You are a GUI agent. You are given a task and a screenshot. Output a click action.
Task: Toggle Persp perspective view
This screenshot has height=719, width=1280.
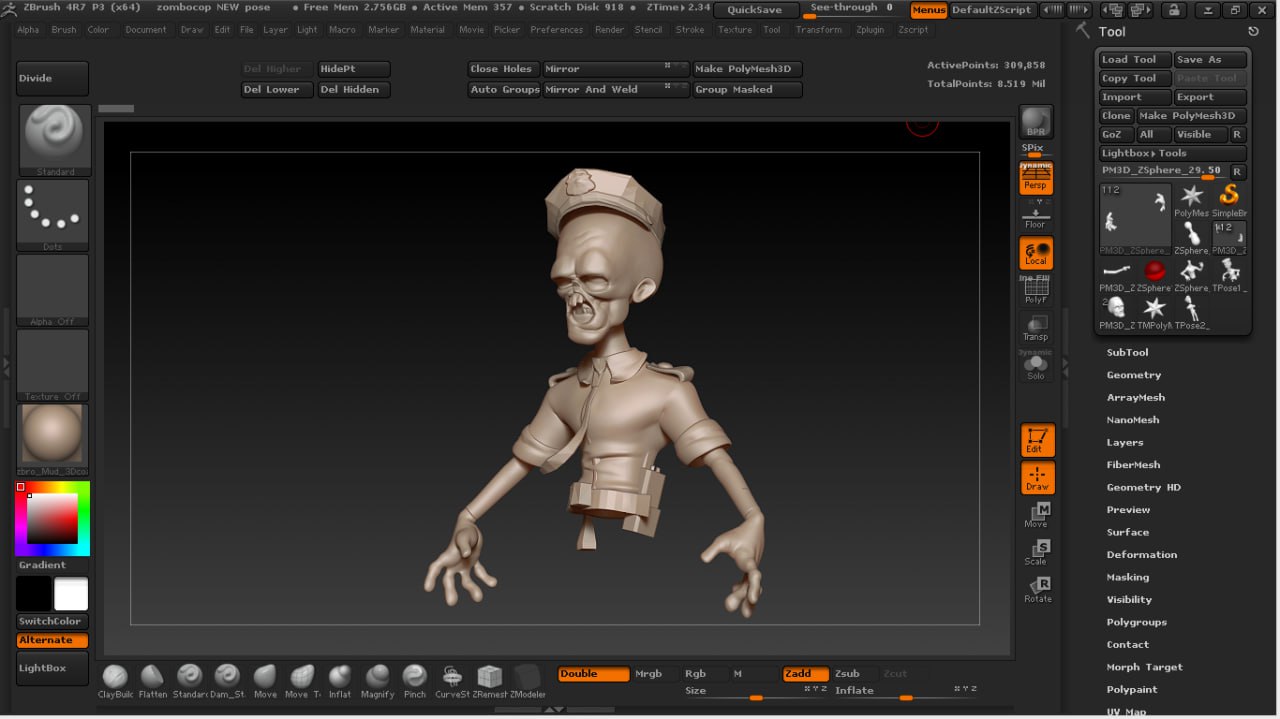point(1036,179)
